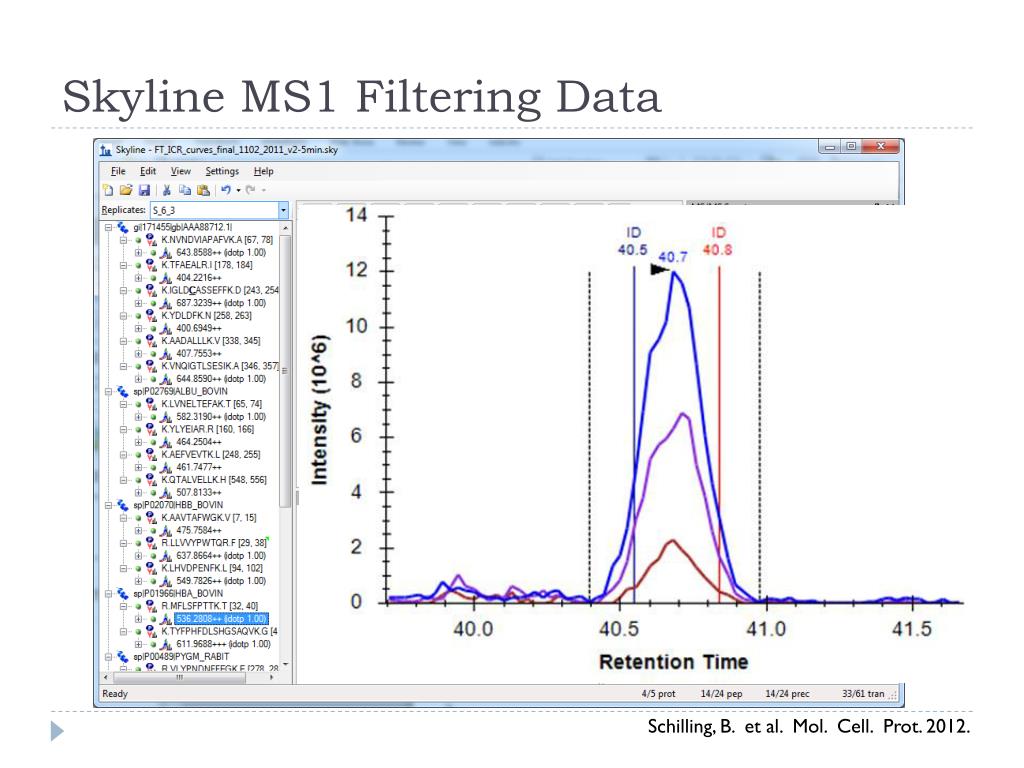Click the Copy toolbar icon

tap(185, 190)
